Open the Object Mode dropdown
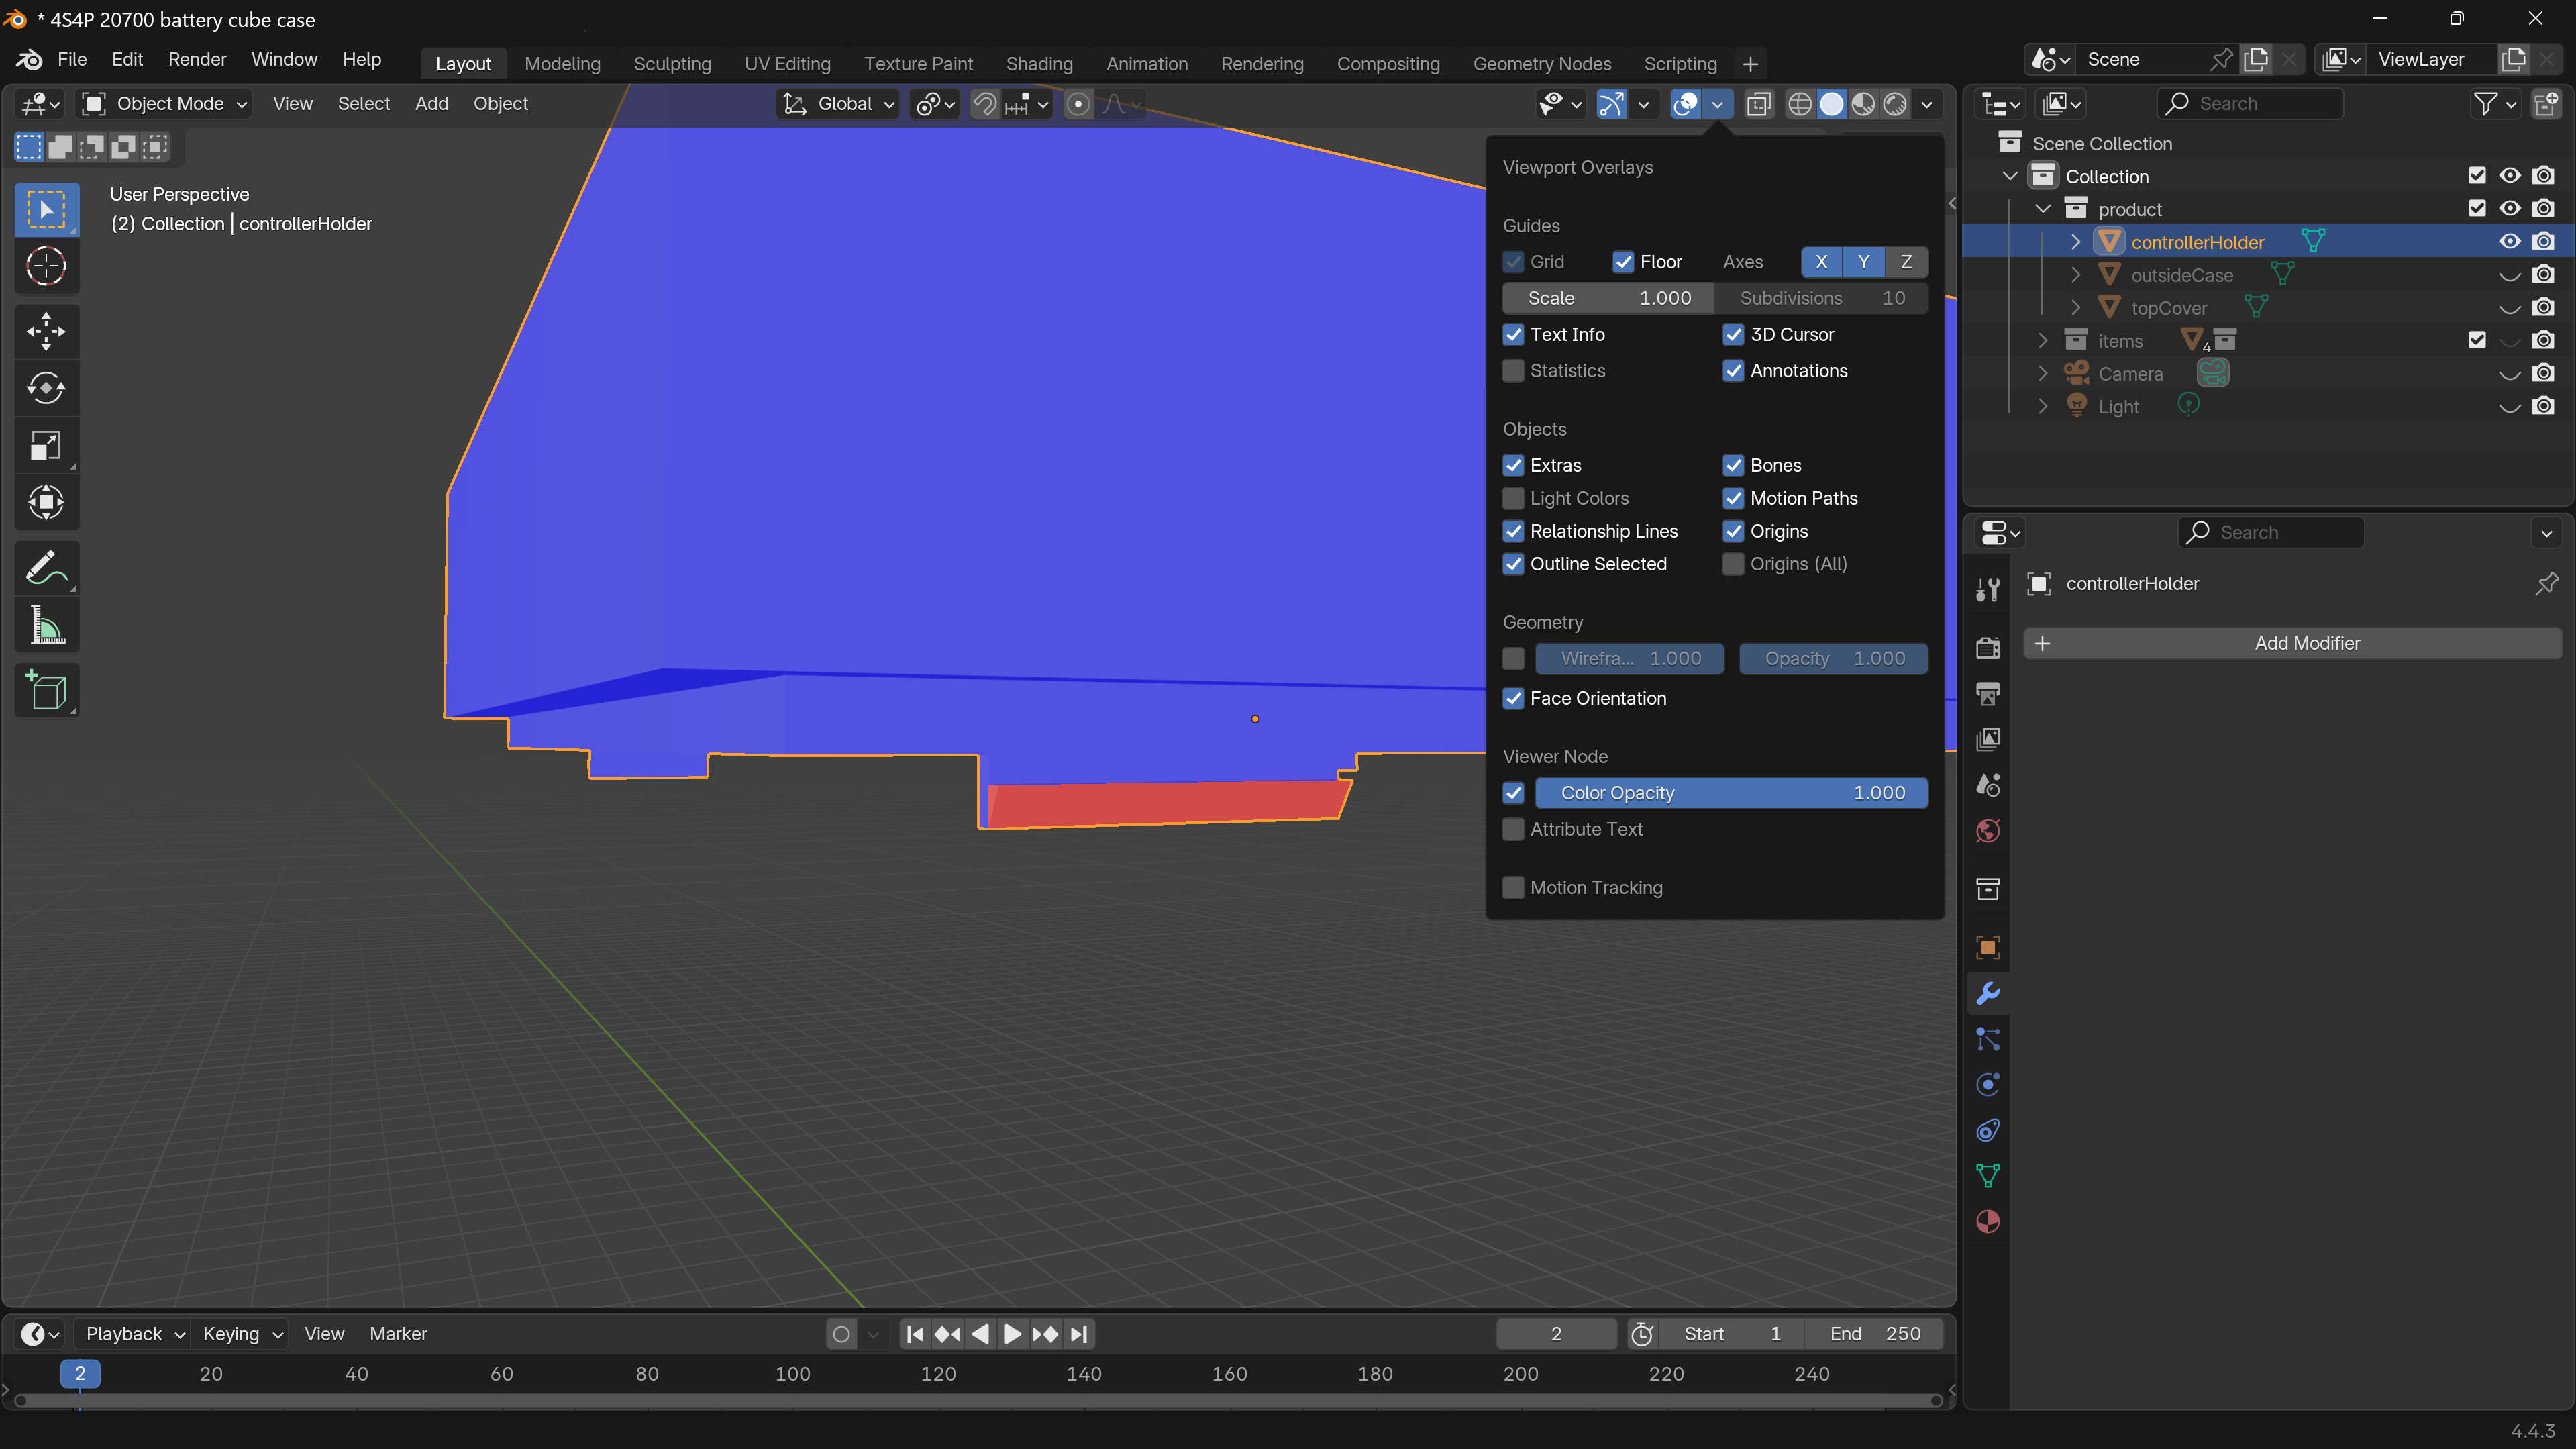Screen dimensions: 2576x1449 [x=166, y=104]
